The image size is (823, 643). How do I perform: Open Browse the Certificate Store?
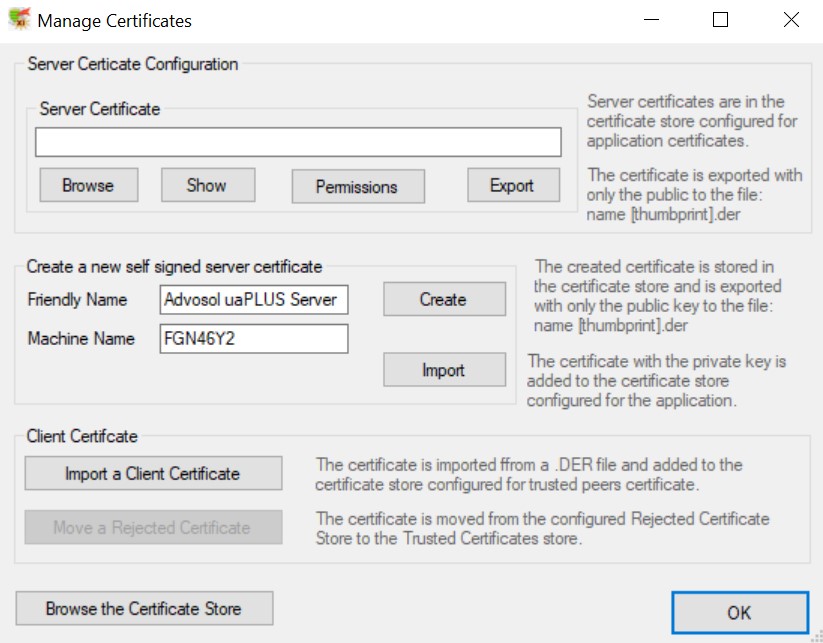(x=144, y=608)
